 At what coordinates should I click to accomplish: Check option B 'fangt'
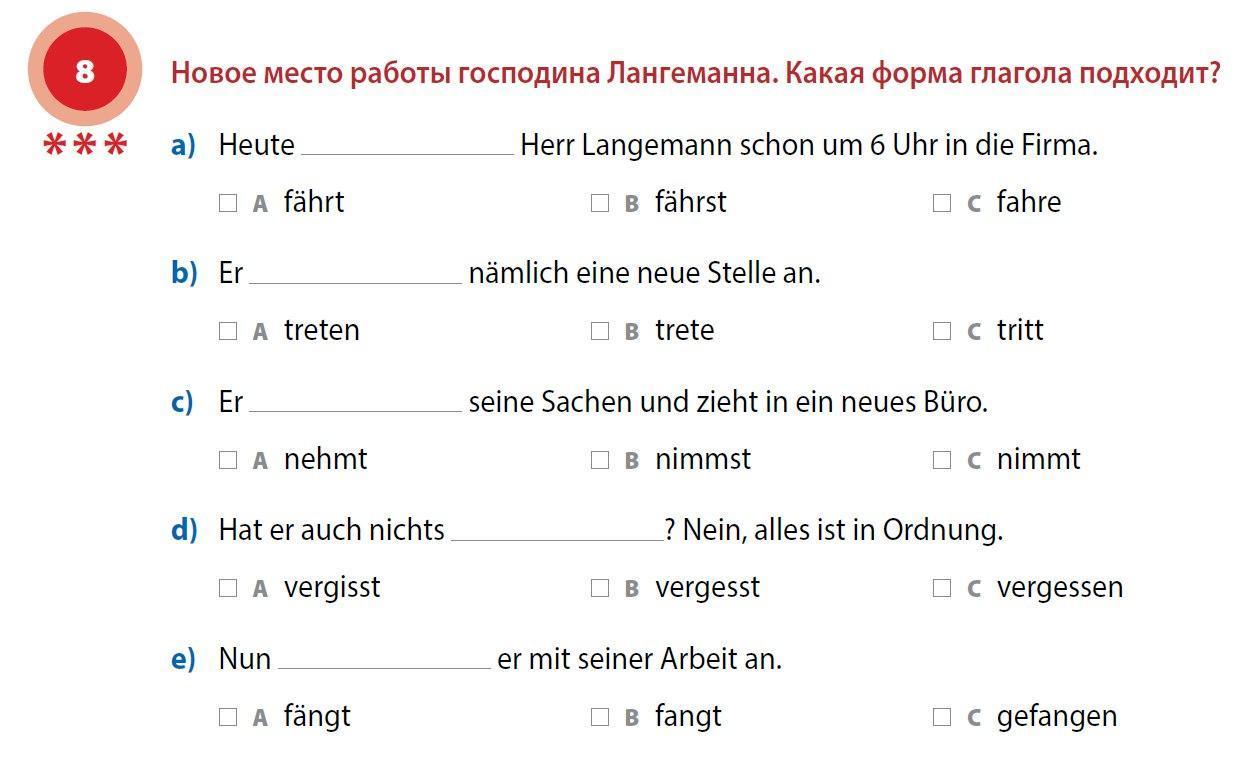600,717
